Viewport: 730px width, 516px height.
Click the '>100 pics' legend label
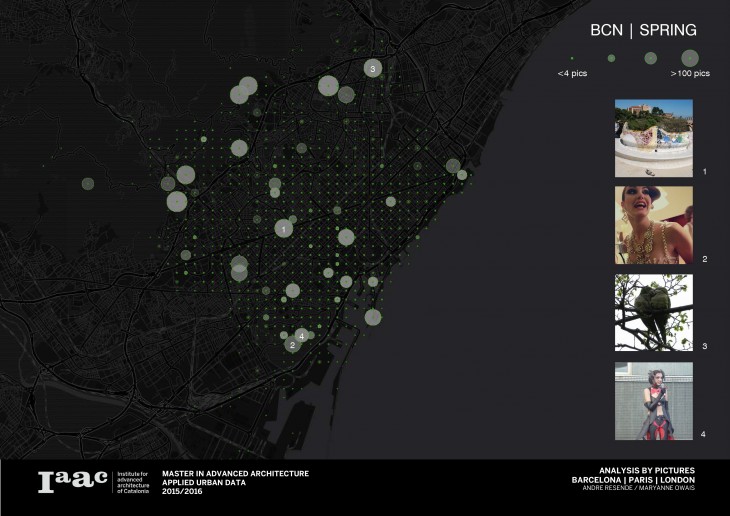click(690, 74)
